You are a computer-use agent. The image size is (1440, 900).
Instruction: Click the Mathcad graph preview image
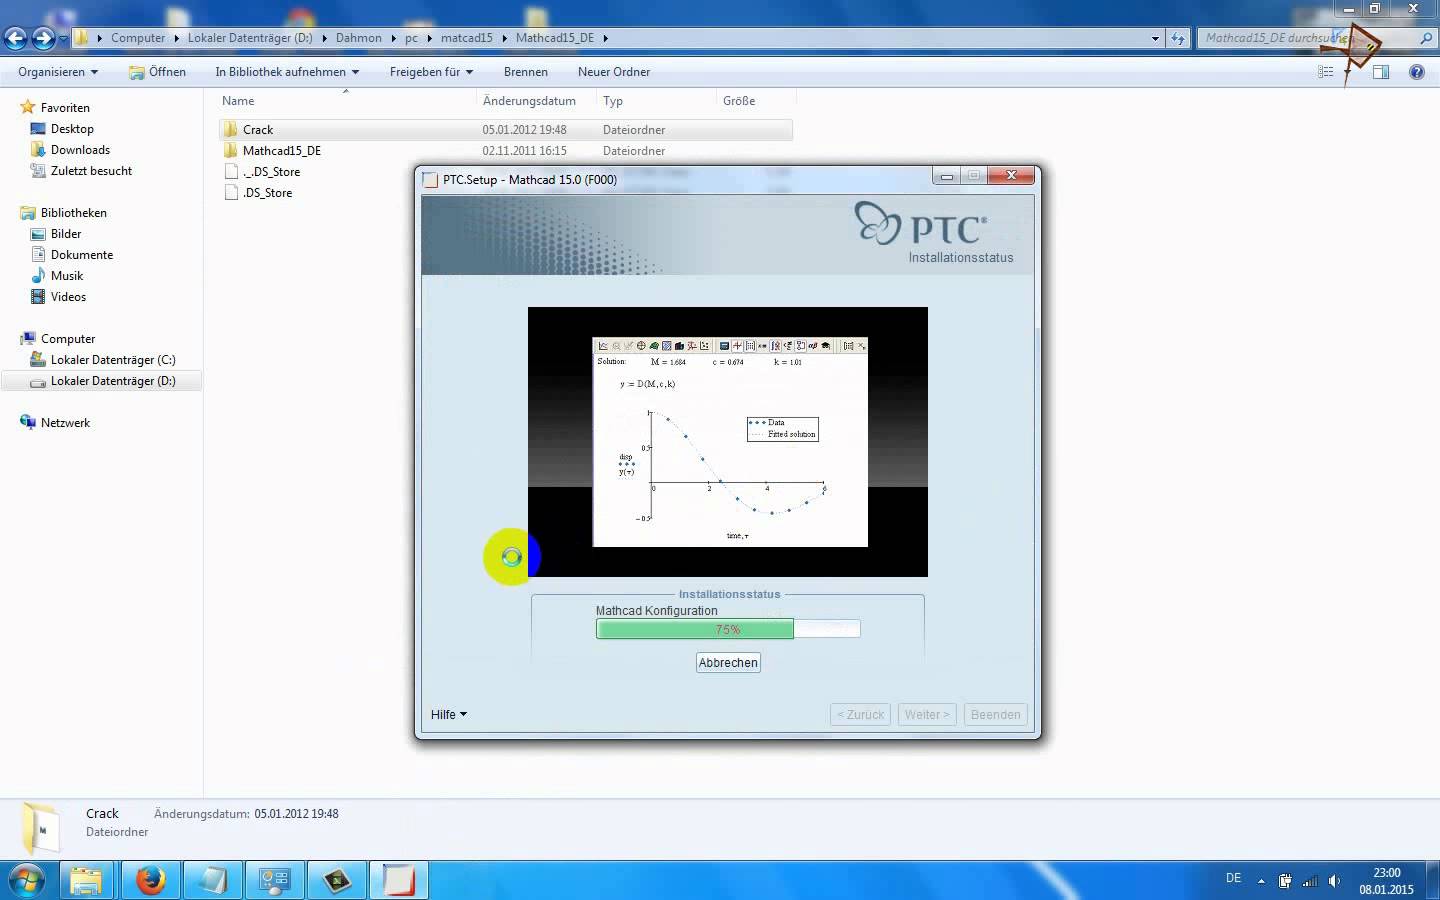pos(728,442)
